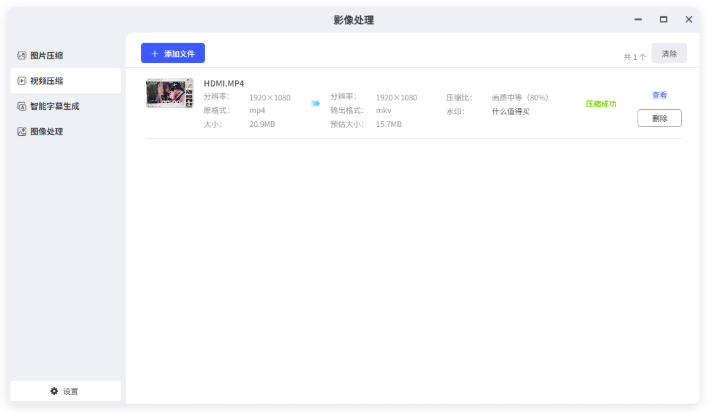
Task: Minimize the 影像处理 window
Action: (x=638, y=19)
